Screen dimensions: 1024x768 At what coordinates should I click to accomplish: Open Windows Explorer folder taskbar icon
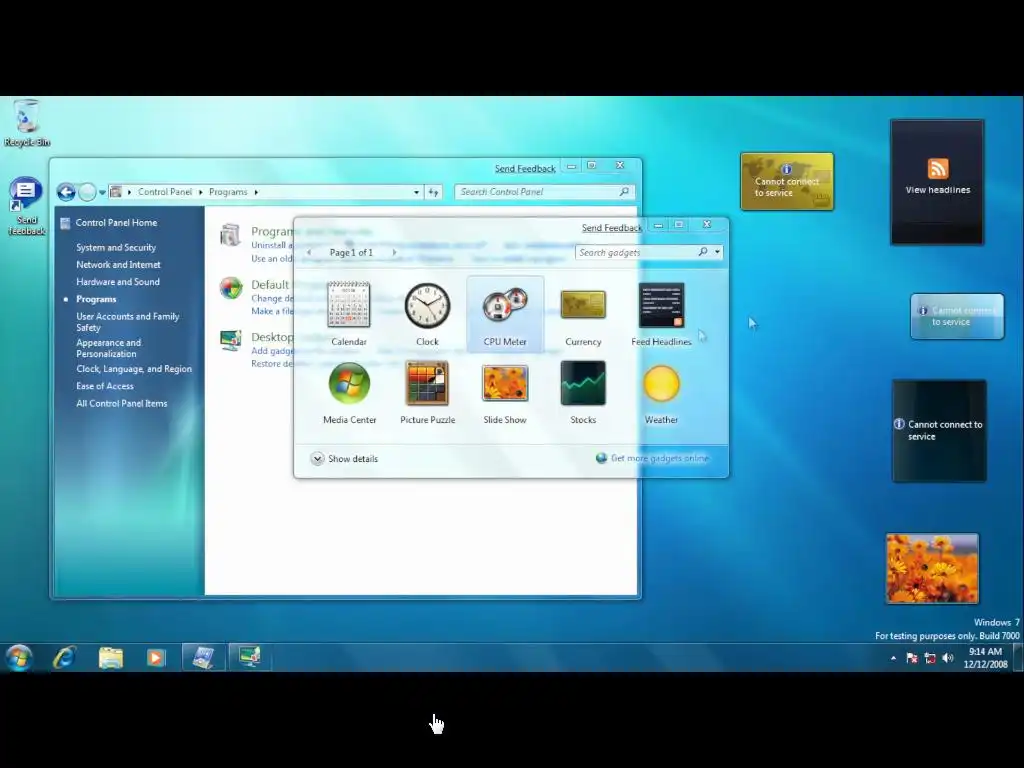pyautogui.click(x=110, y=657)
